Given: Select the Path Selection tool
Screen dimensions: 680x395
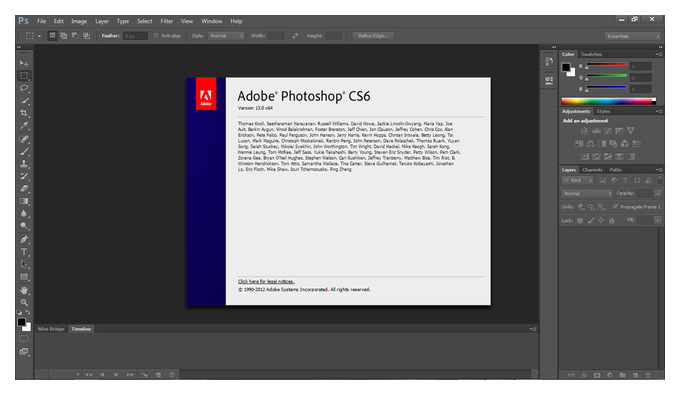Looking at the screenshot, I should (24, 264).
